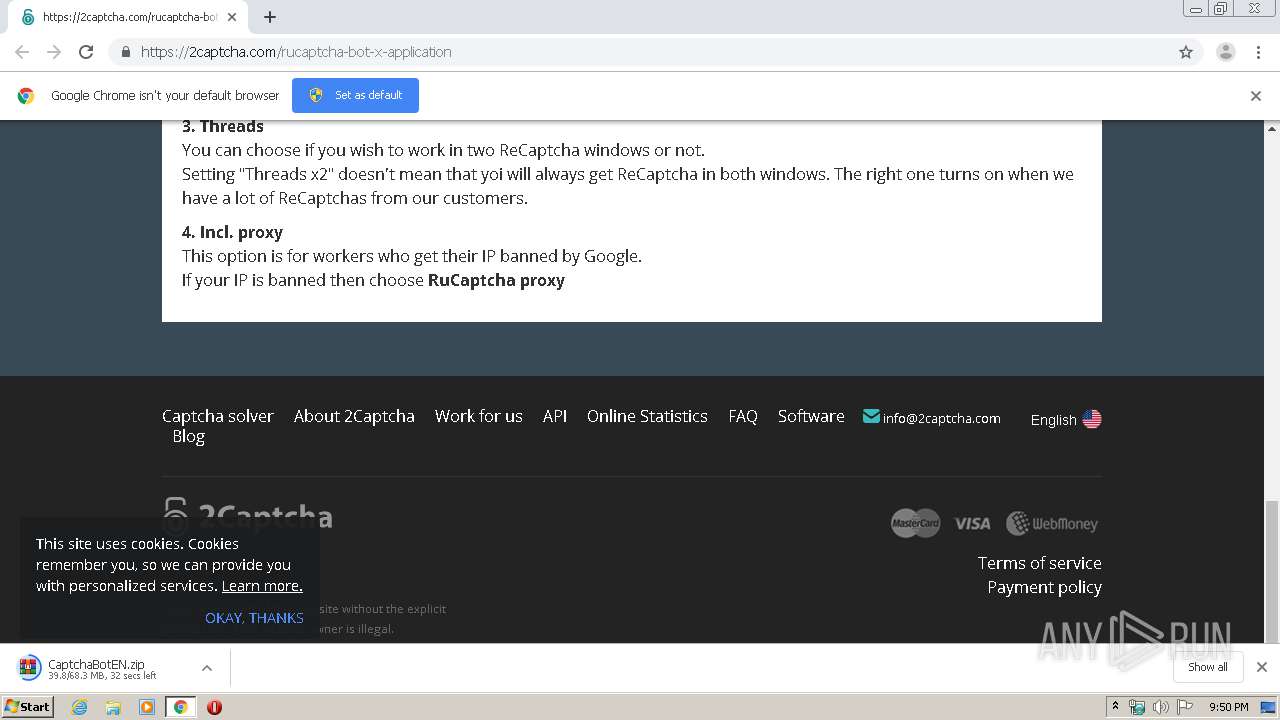Viewport: 1280px width, 720px height.
Task: Expand the CaptchaBotEN.zip download options chevron
Action: 207,668
